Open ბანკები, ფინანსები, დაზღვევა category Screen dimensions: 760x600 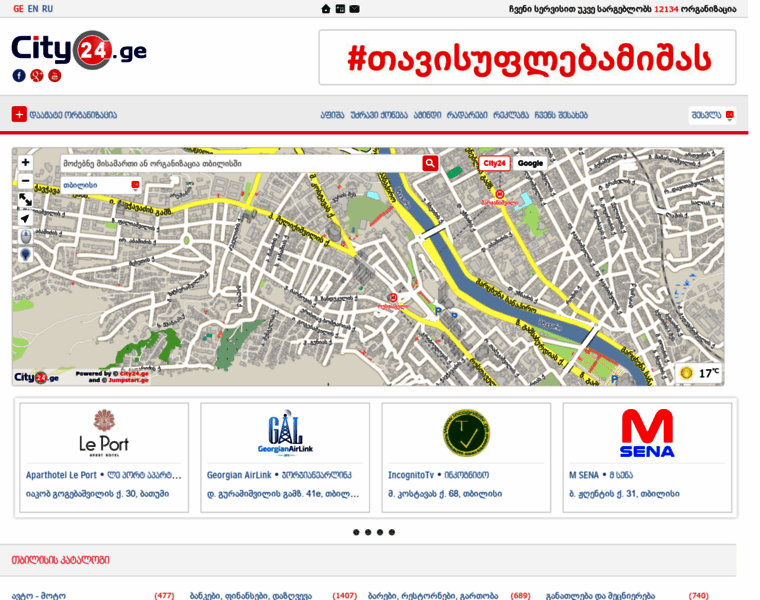click(251, 595)
